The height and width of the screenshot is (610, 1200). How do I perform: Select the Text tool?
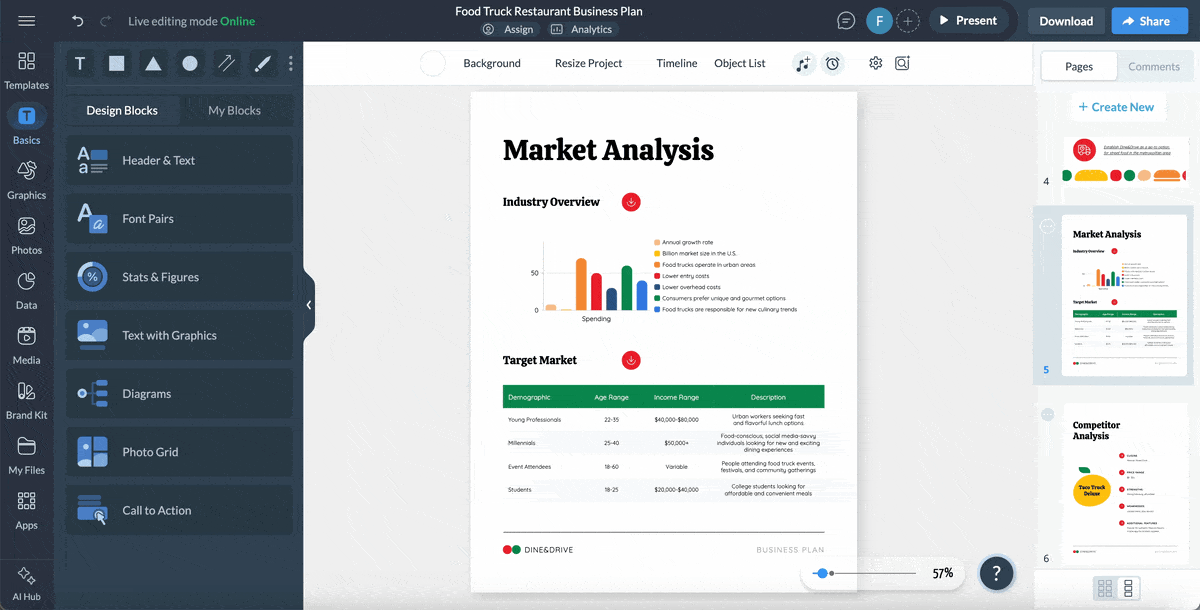point(79,63)
